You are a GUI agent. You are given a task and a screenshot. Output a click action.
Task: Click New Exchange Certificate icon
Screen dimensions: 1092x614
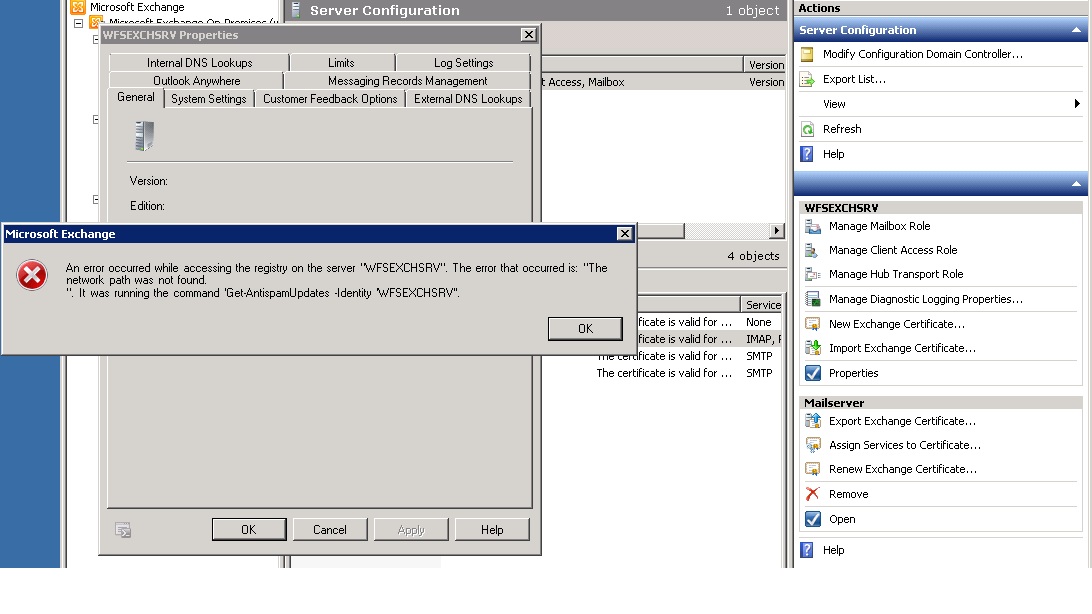(x=813, y=324)
